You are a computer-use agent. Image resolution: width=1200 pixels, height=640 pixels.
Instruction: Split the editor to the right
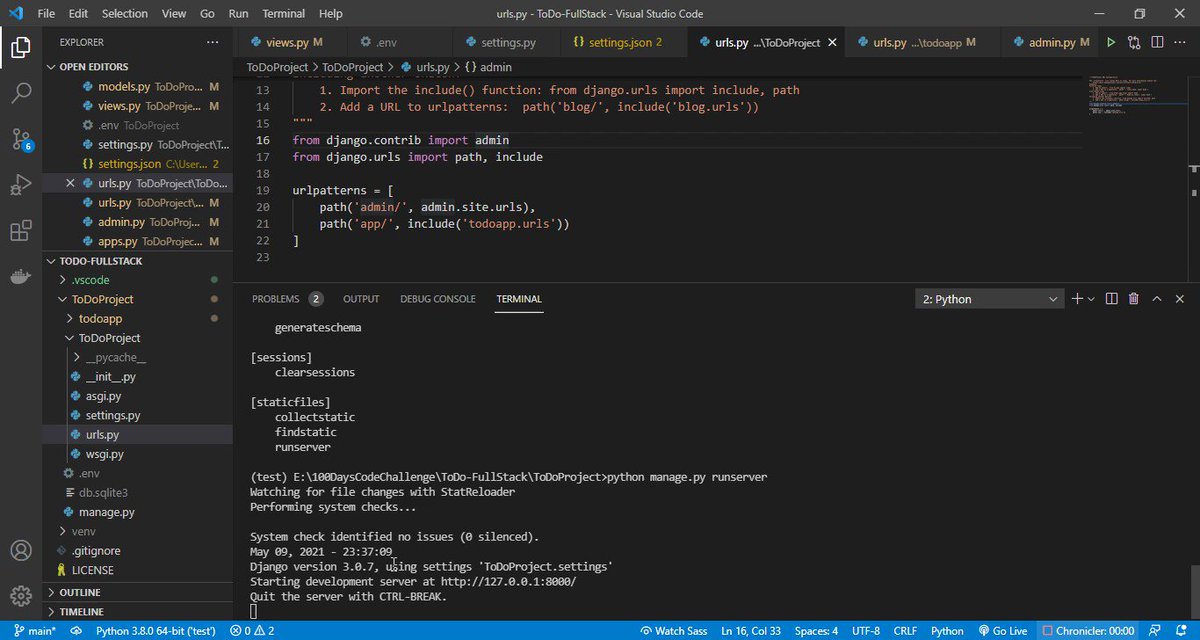(x=1158, y=43)
